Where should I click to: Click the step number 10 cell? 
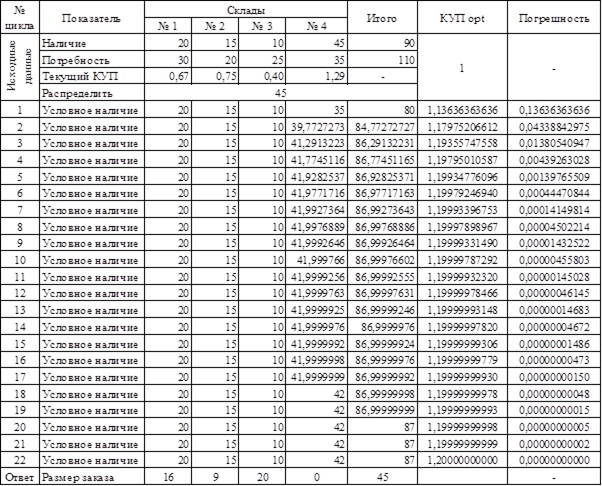19,260
